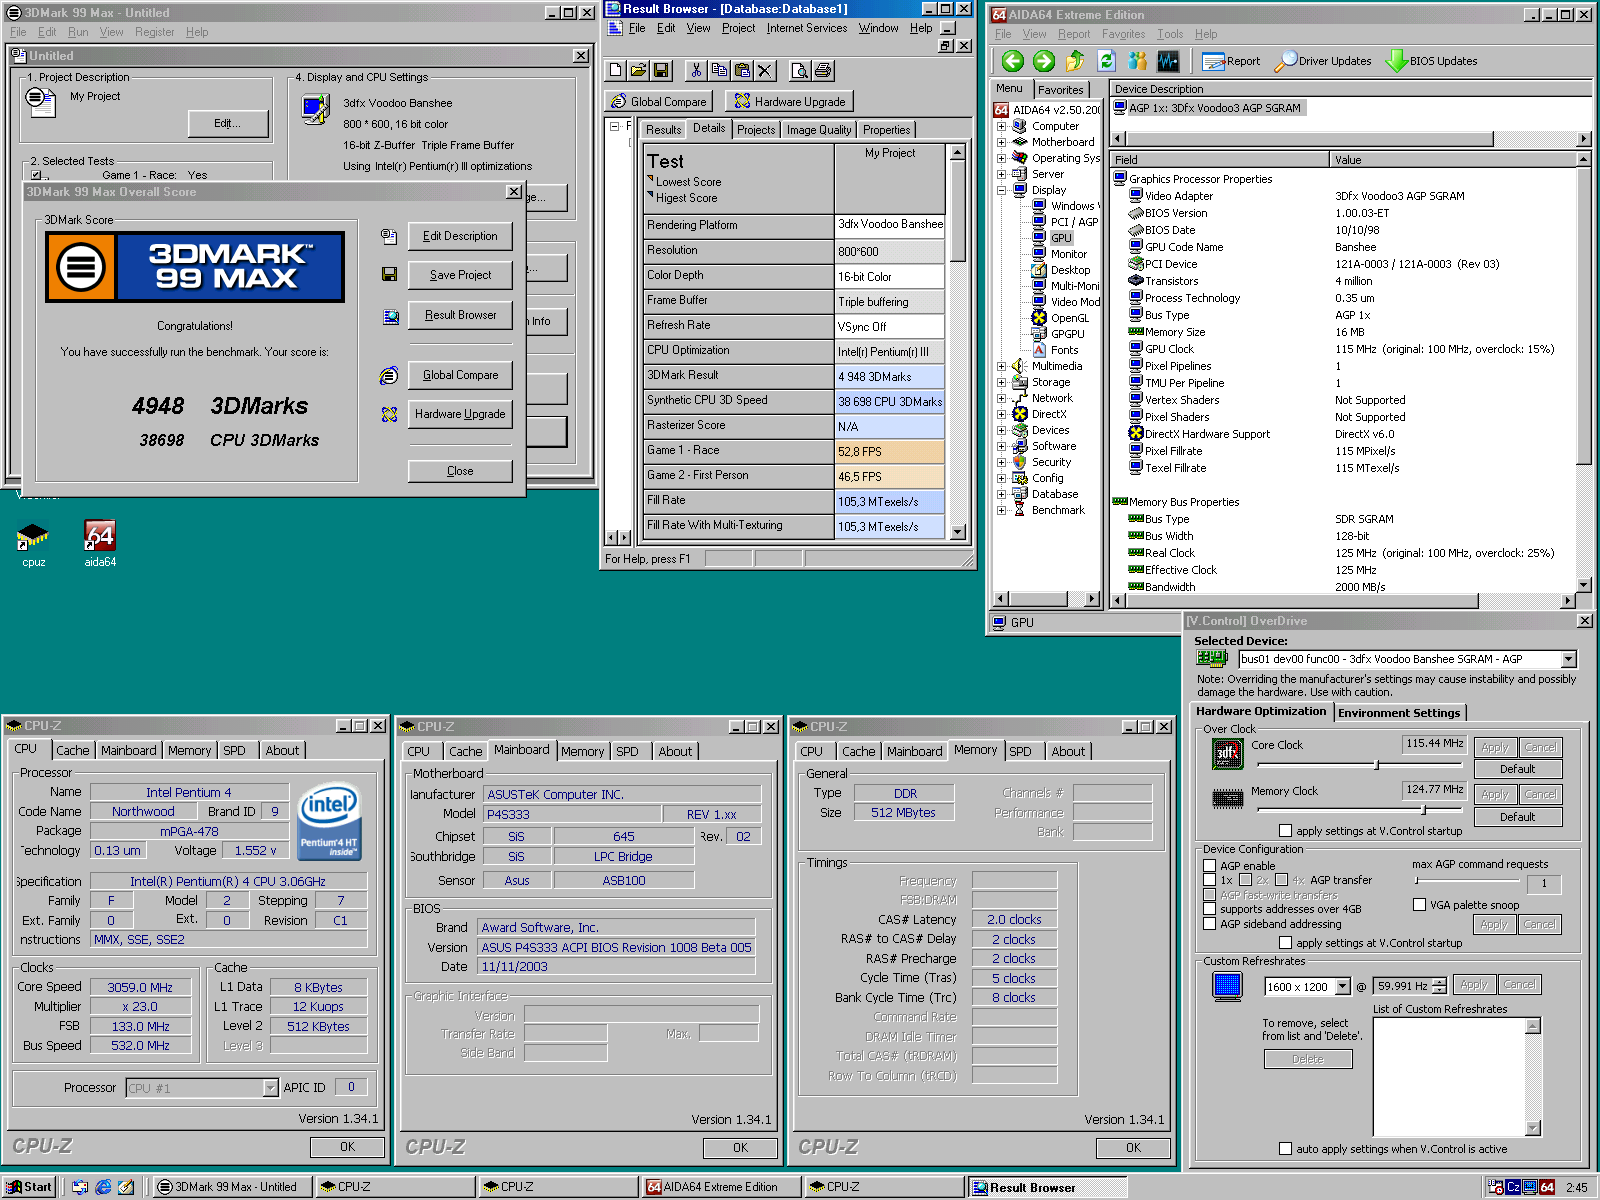Viewport: 1600px width, 1200px height.
Task: Click the Delete X icon in Result Browser
Action: (x=765, y=70)
